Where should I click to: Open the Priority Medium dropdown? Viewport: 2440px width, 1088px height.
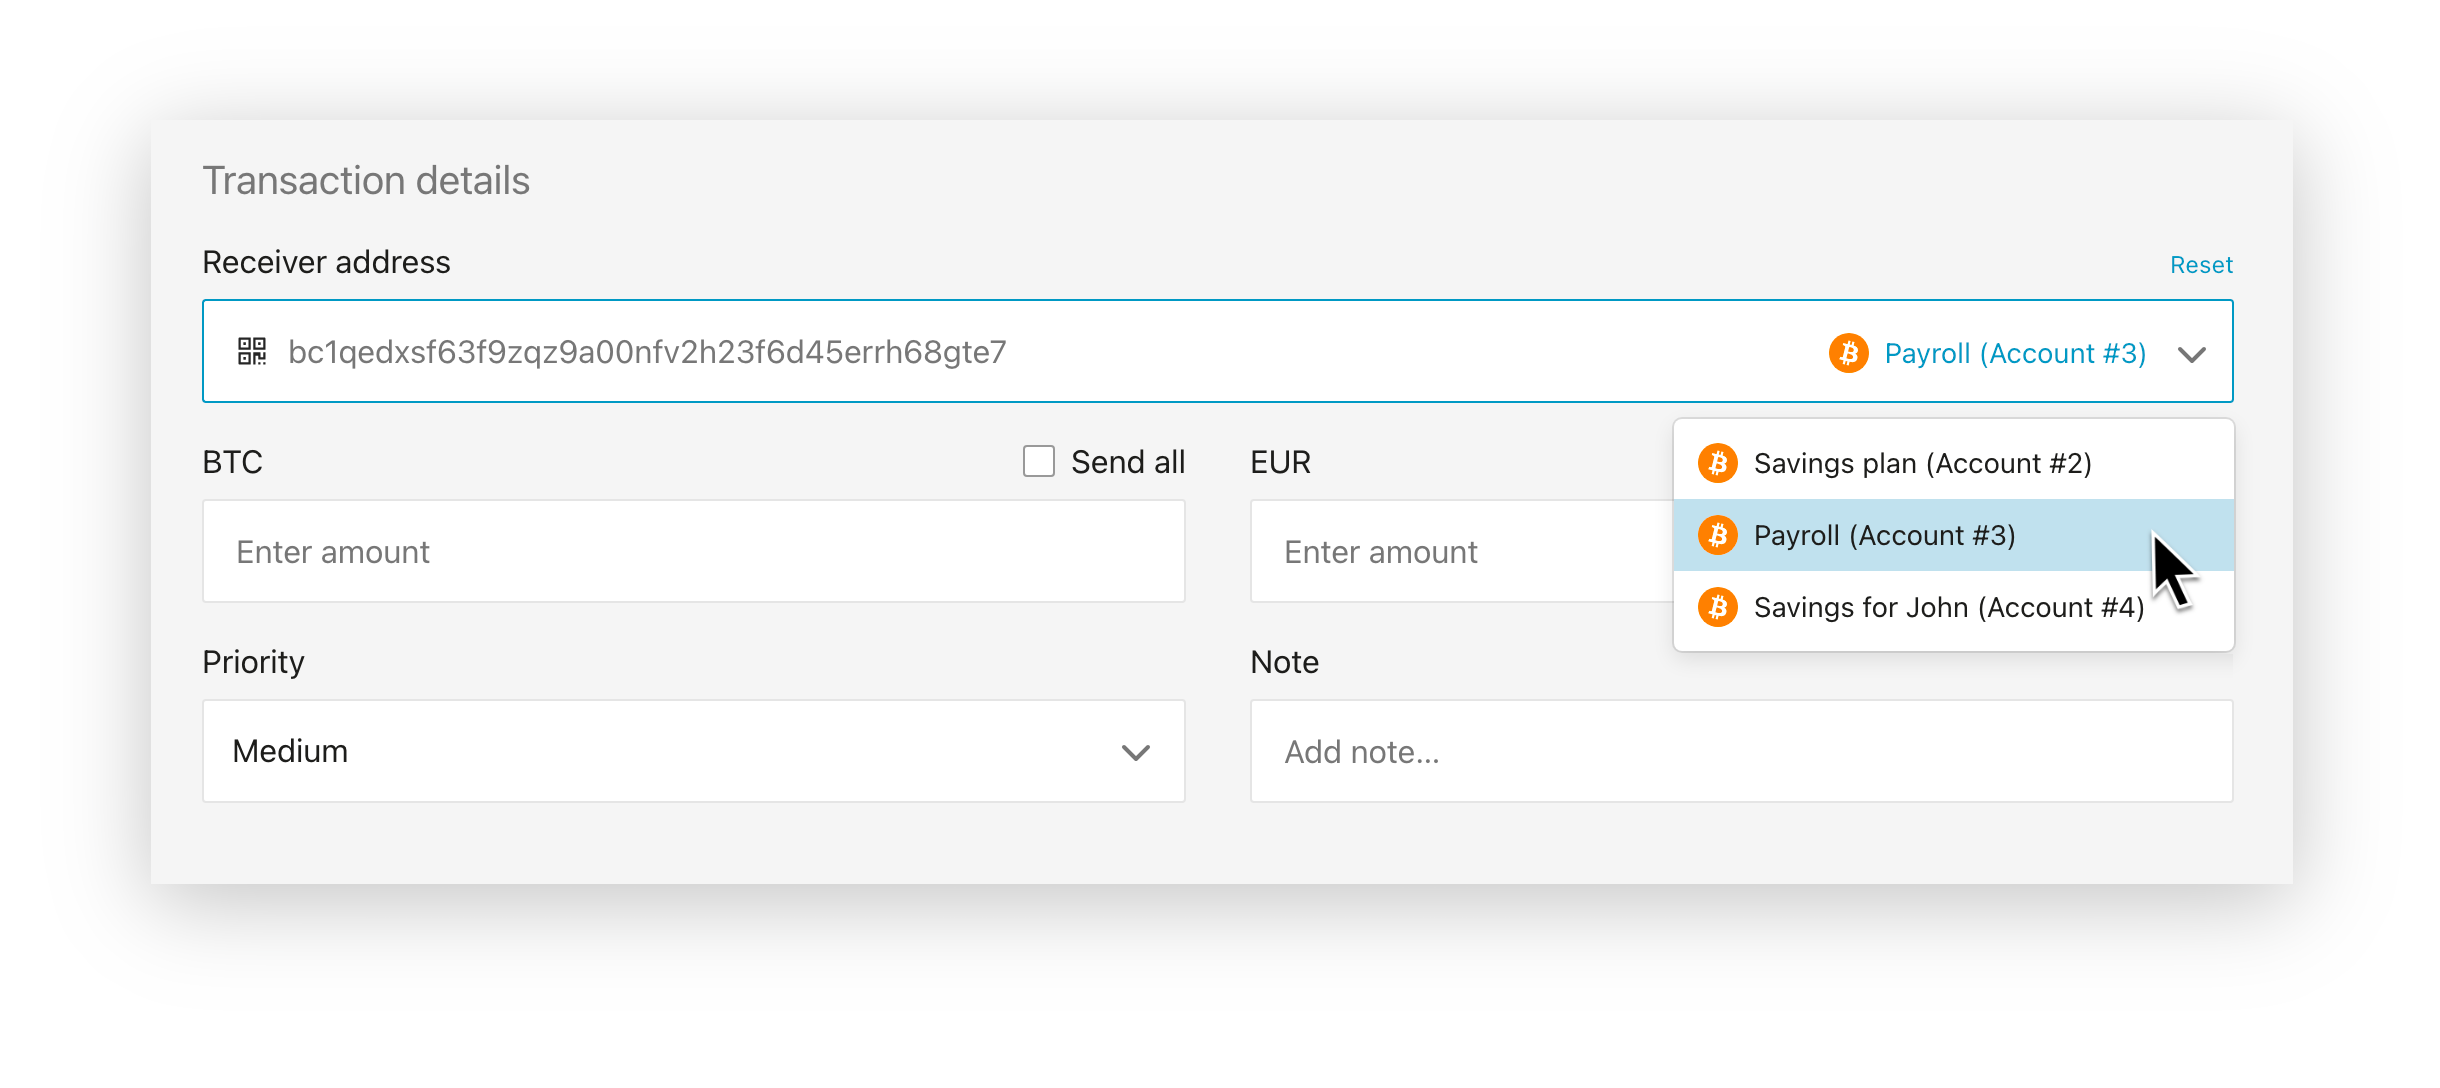tap(692, 751)
